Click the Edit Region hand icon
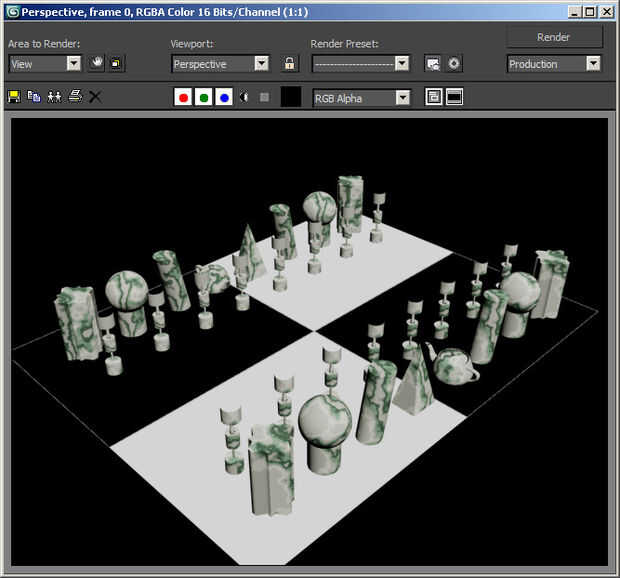The height and width of the screenshot is (578, 620). [x=98, y=63]
